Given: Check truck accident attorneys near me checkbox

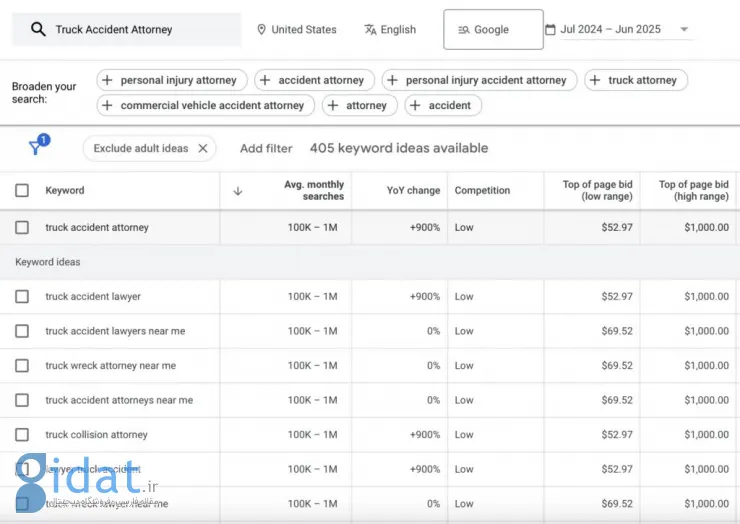Looking at the screenshot, I should click(x=22, y=400).
